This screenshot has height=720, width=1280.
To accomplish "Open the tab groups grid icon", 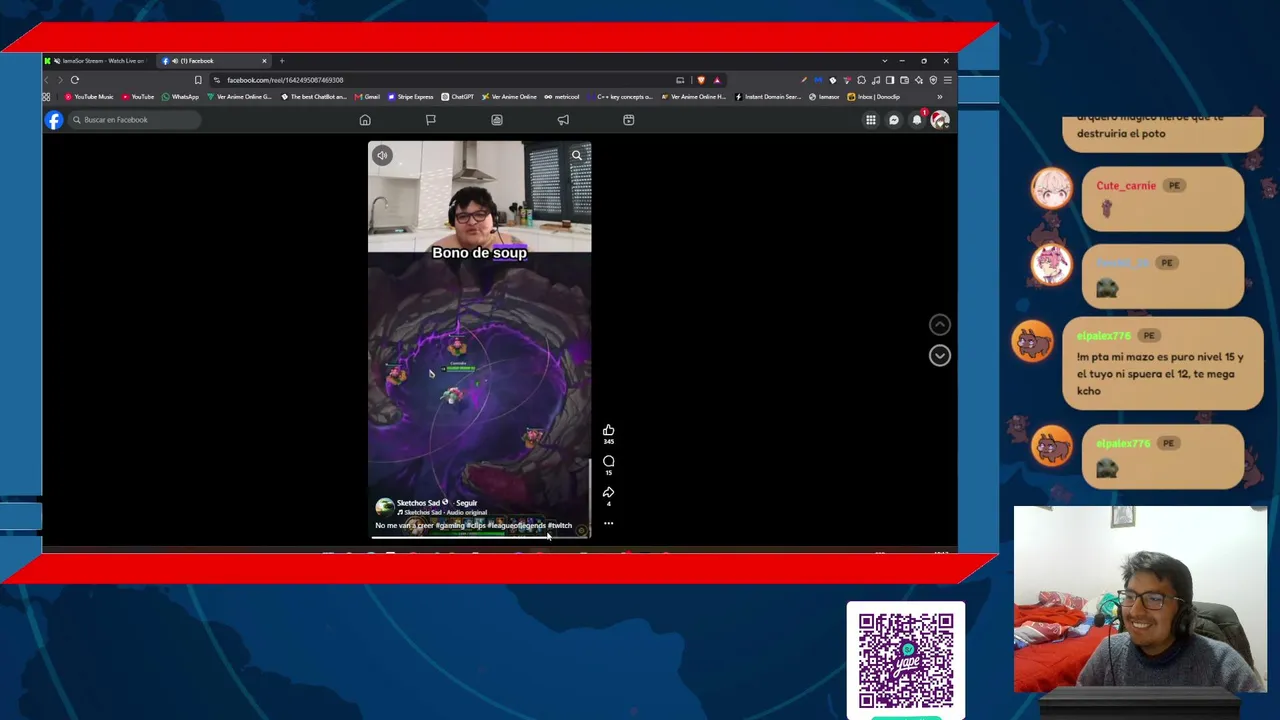I will [46, 97].
